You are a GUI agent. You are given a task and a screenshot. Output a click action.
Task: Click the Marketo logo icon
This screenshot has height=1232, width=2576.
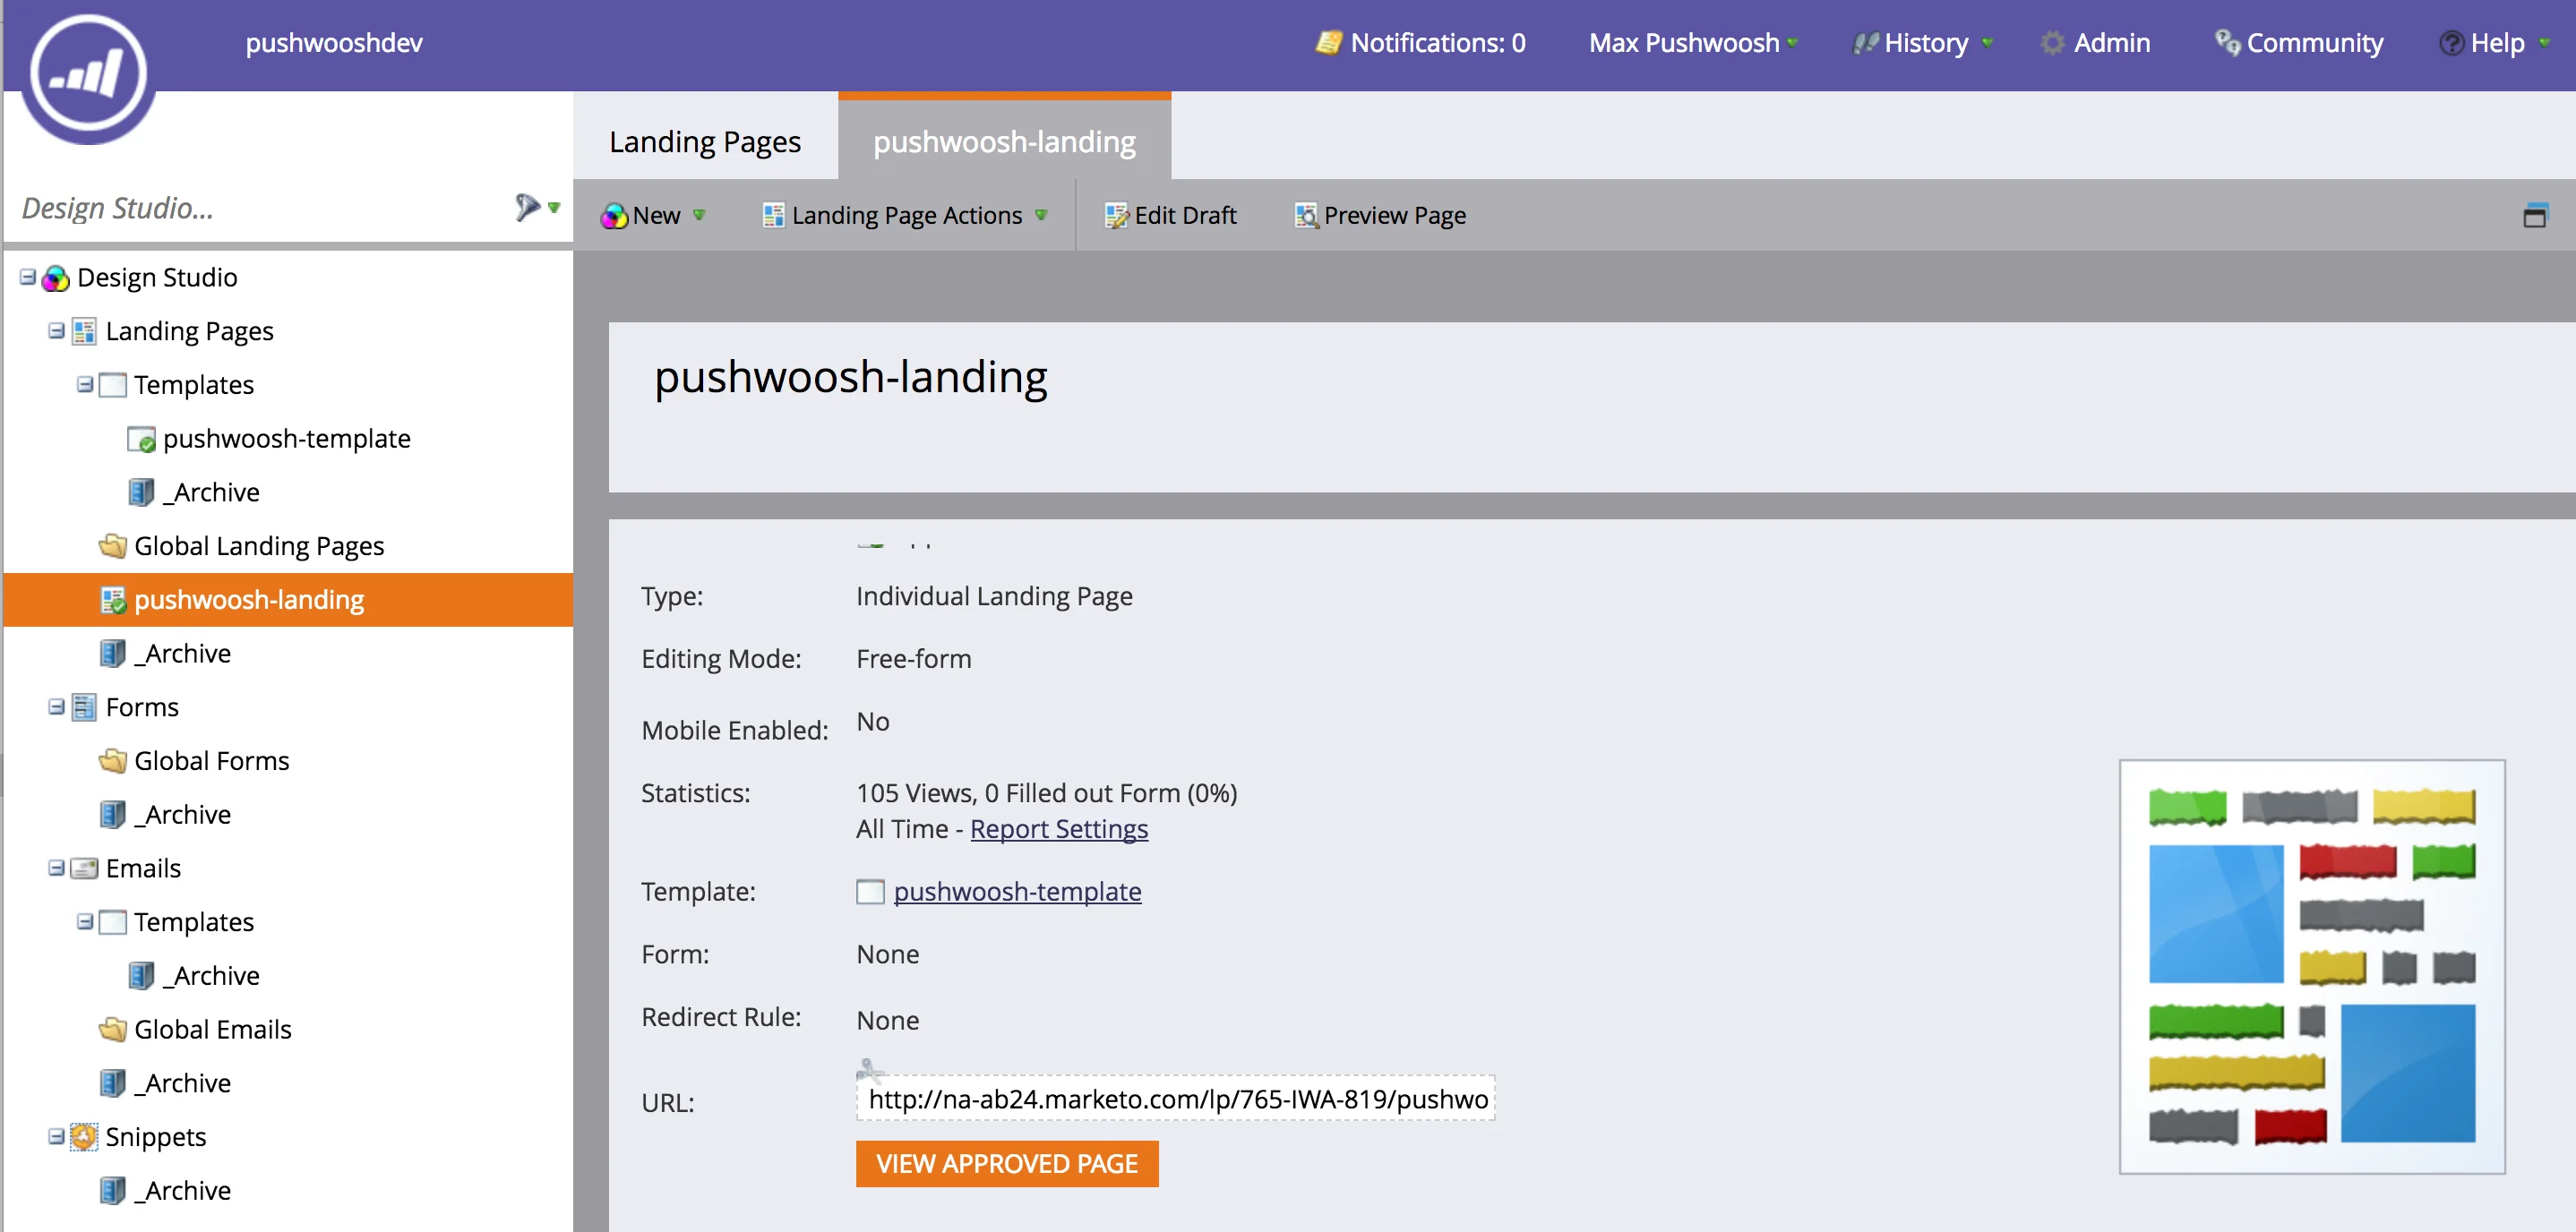point(88,72)
